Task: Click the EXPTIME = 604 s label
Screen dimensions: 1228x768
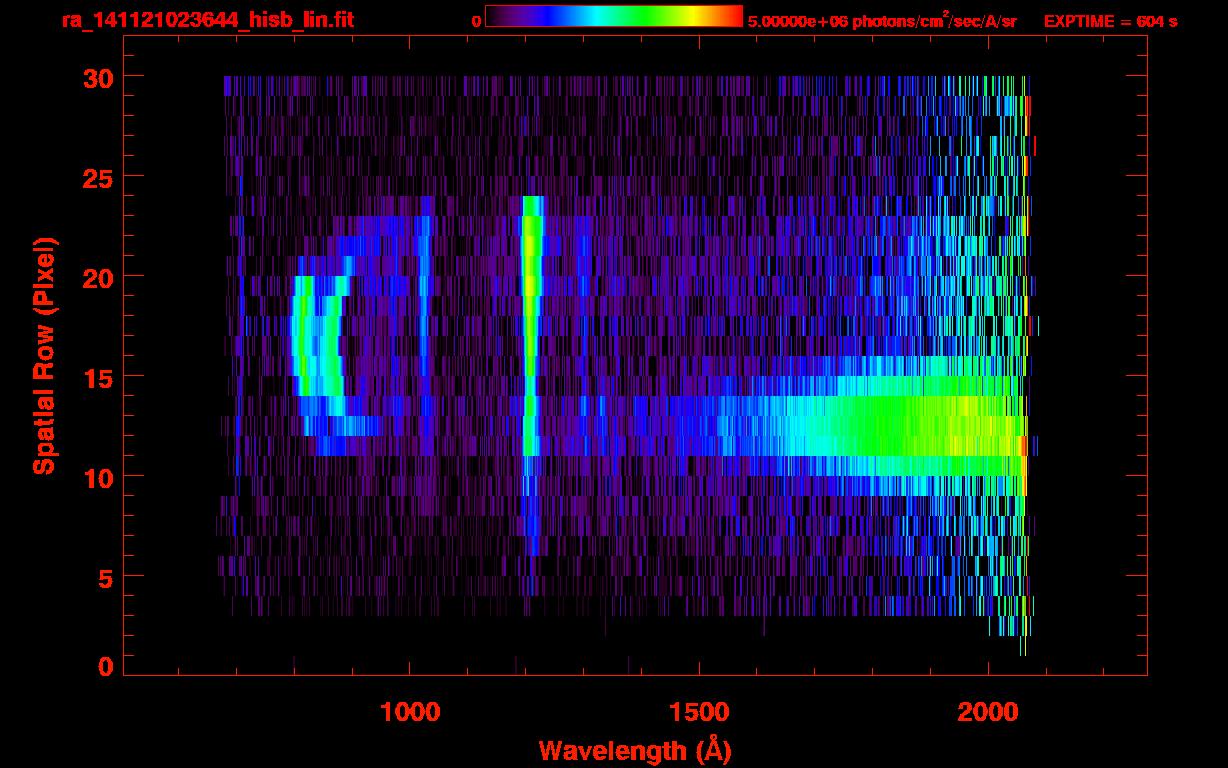Action: pyautogui.click(x=1110, y=21)
